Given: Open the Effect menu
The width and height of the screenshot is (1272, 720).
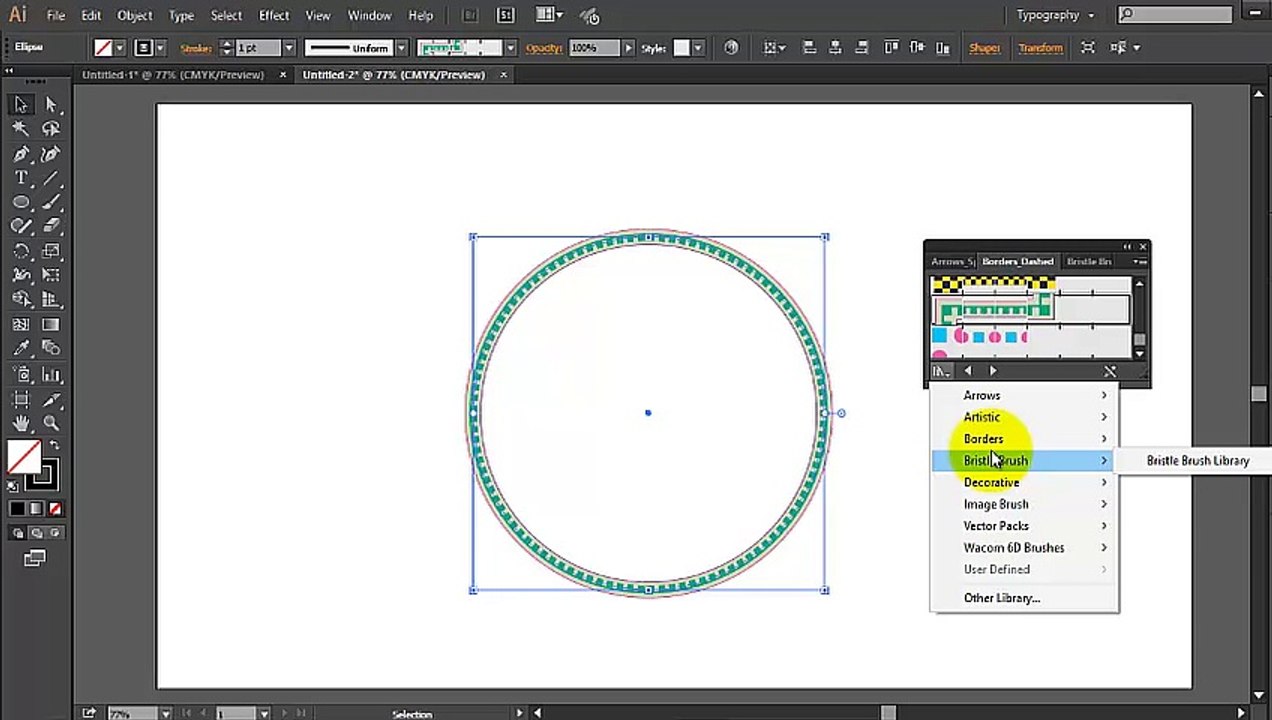Looking at the screenshot, I should click(x=273, y=15).
